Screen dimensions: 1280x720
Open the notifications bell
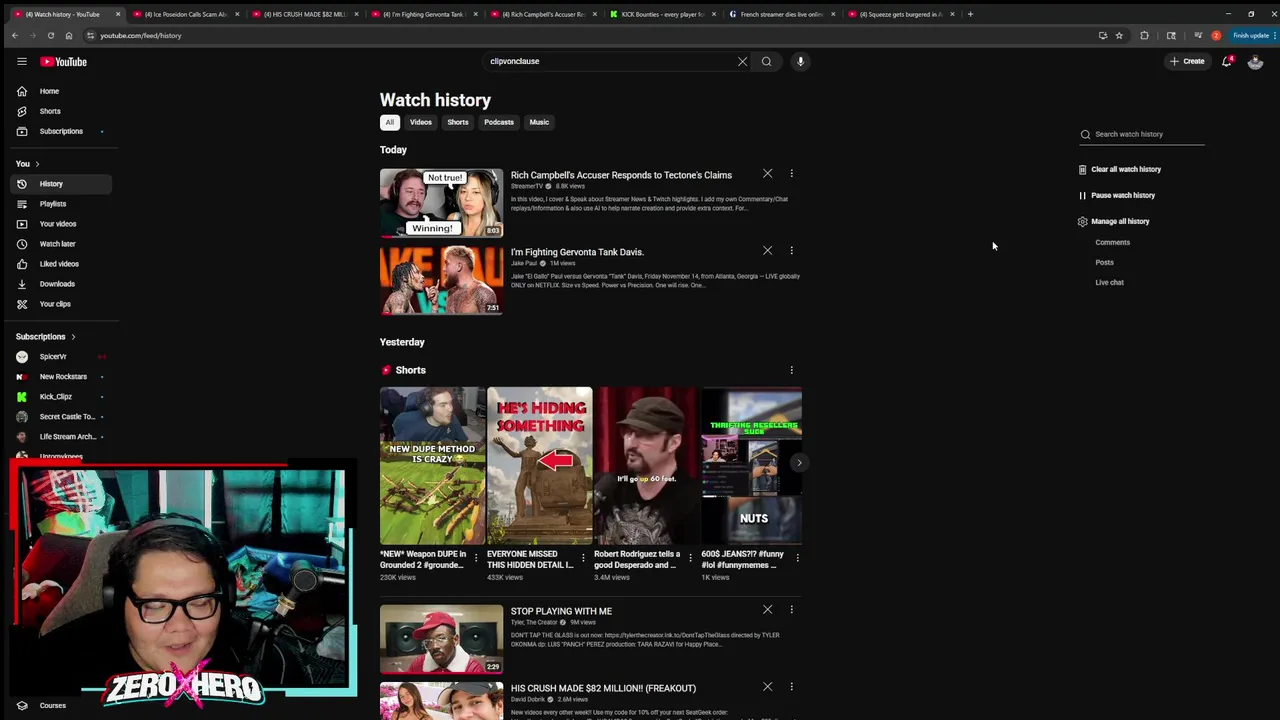point(1227,61)
